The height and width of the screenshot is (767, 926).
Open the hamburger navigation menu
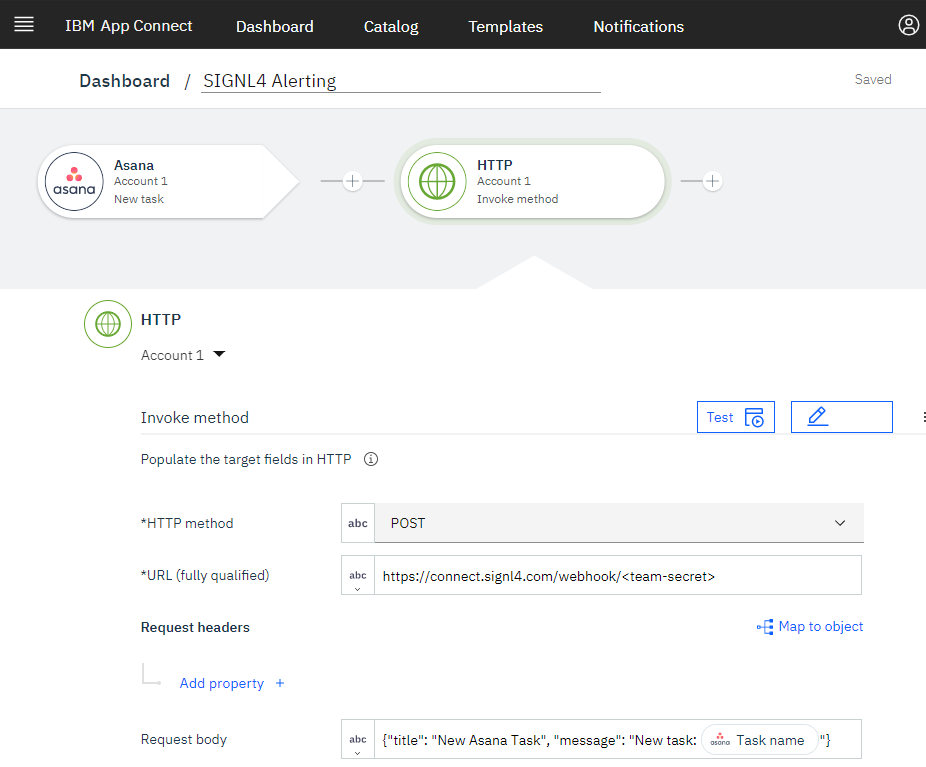pos(24,24)
